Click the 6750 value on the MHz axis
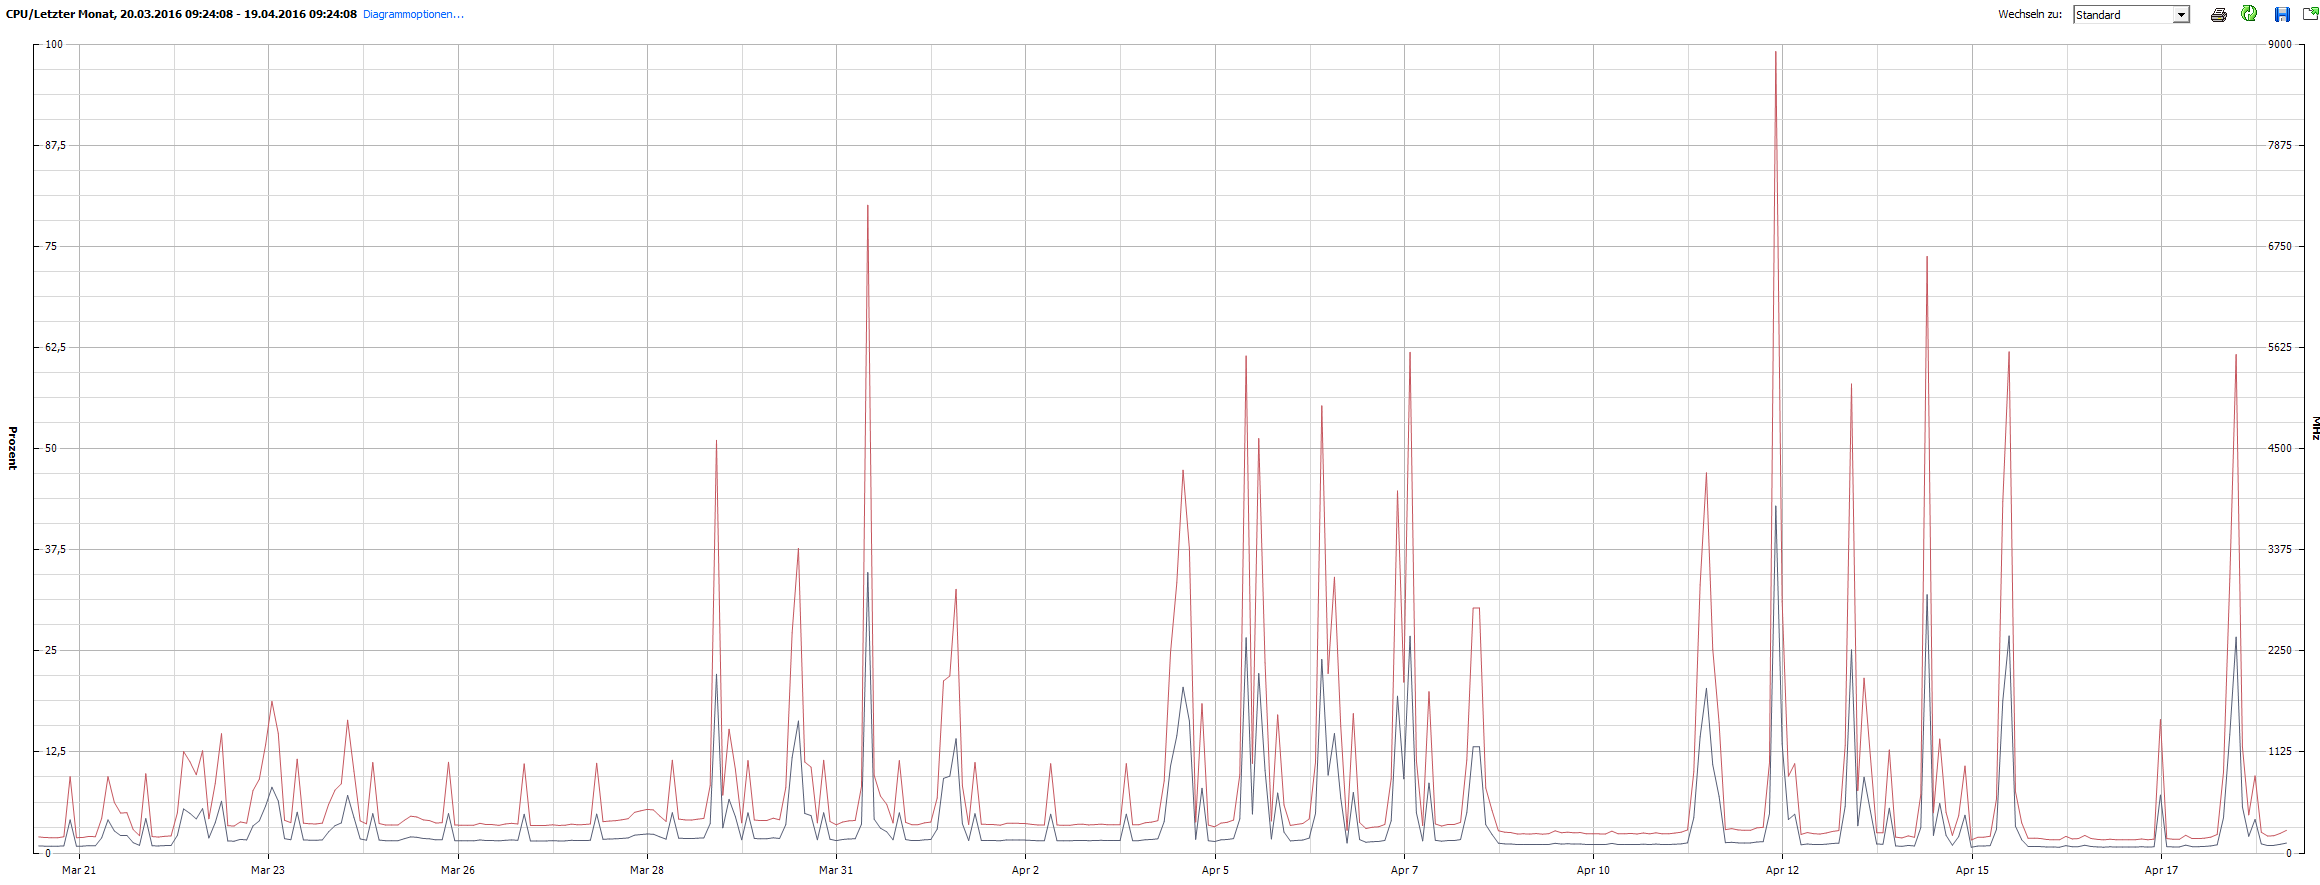The width and height of the screenshot is (2320, 885). click(2279, 246)
